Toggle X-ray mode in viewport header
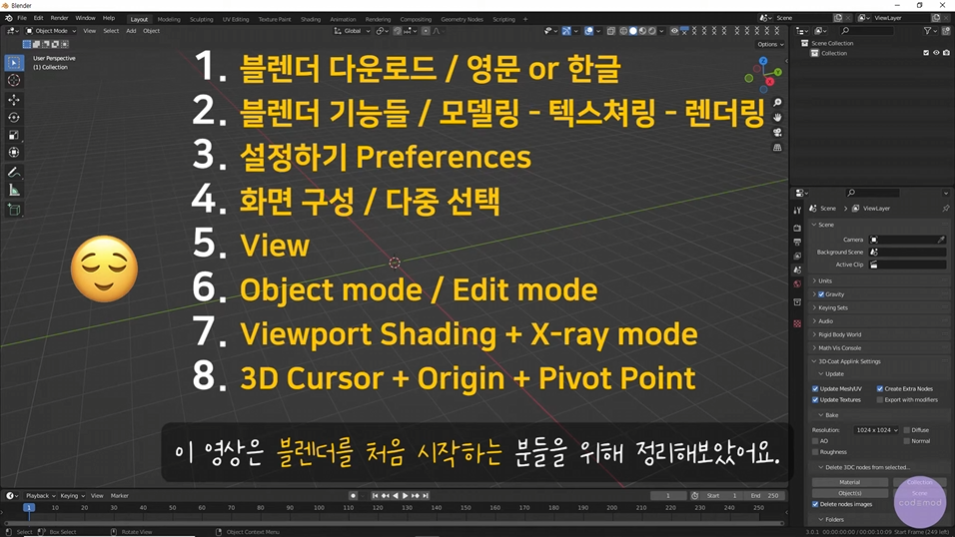 611,31
